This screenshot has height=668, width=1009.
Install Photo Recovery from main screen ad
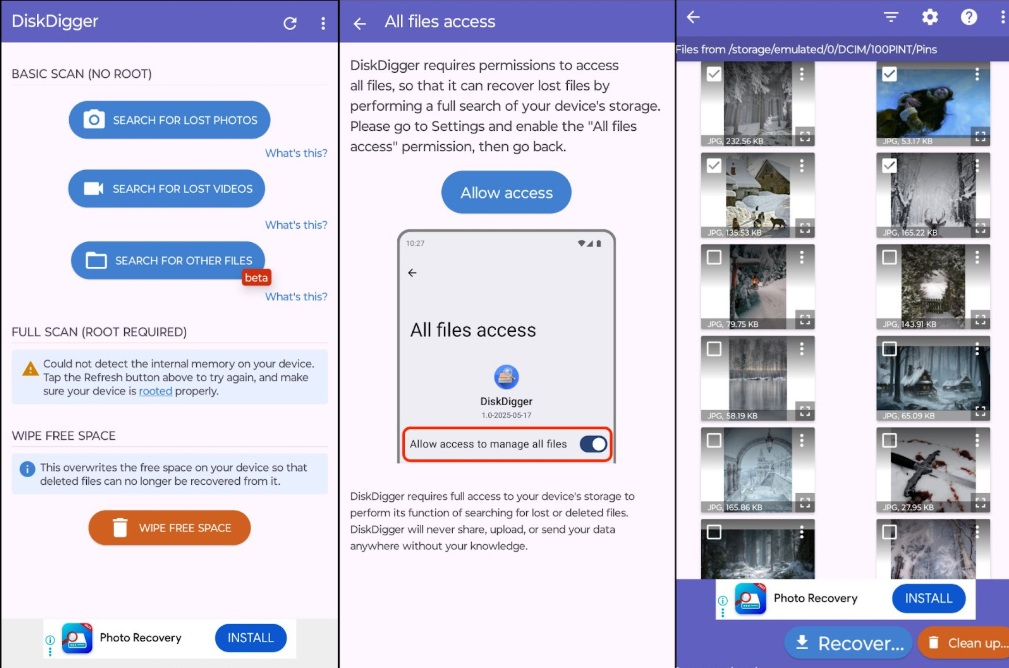(250, 638)
